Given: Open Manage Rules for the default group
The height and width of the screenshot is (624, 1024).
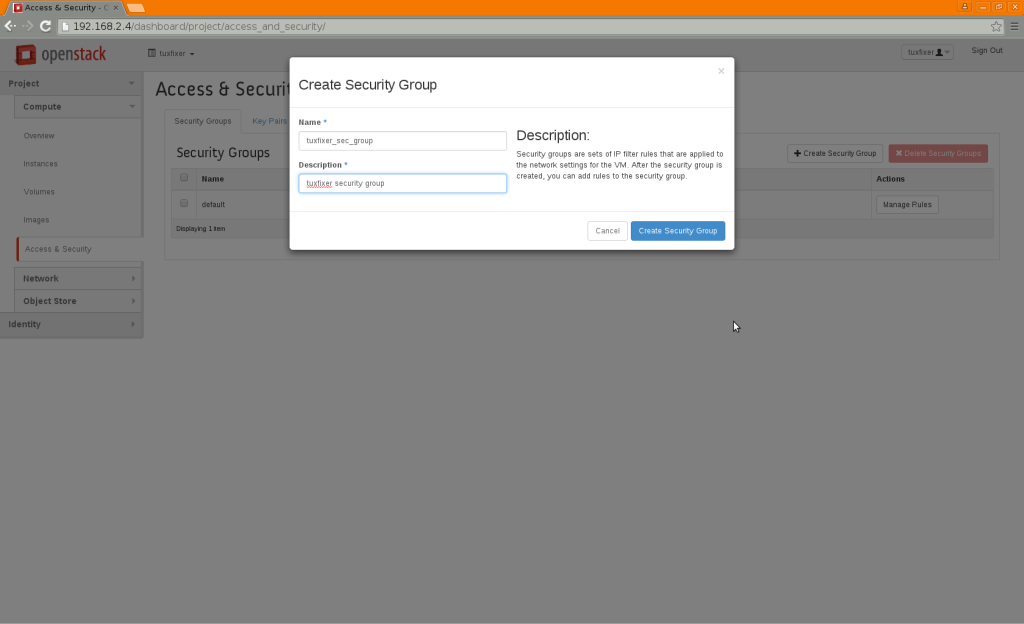Looking at the screenshot, I should point(906,203).
